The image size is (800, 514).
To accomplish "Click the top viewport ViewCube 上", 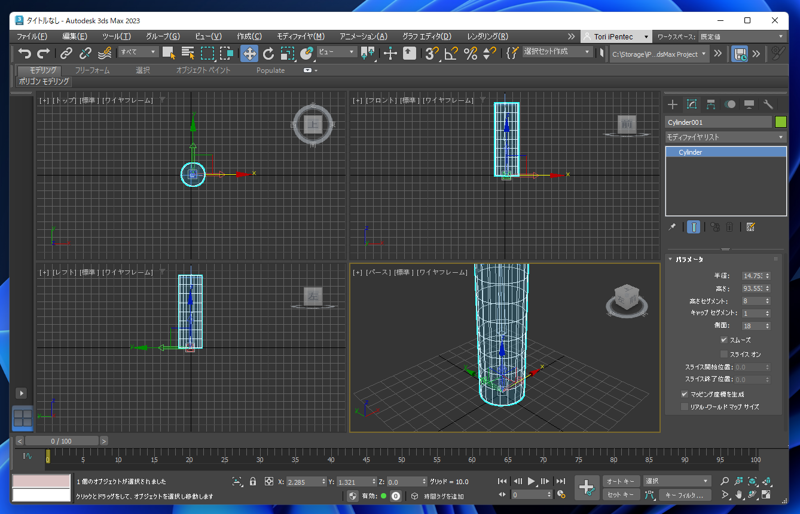I will (x=313, y=125).
